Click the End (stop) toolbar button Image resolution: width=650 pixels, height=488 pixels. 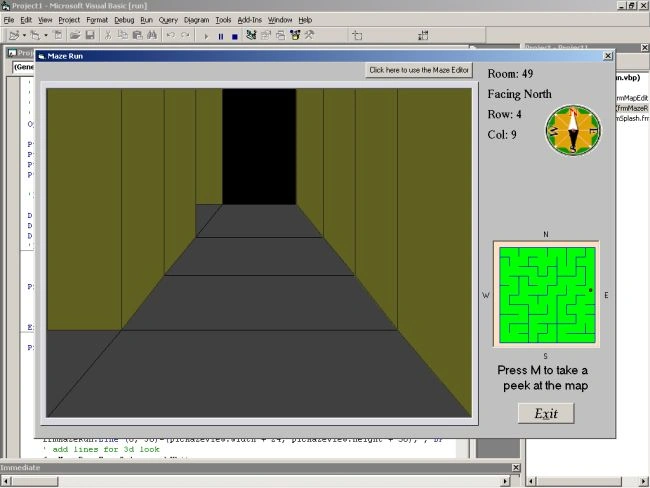pos(235,36)
